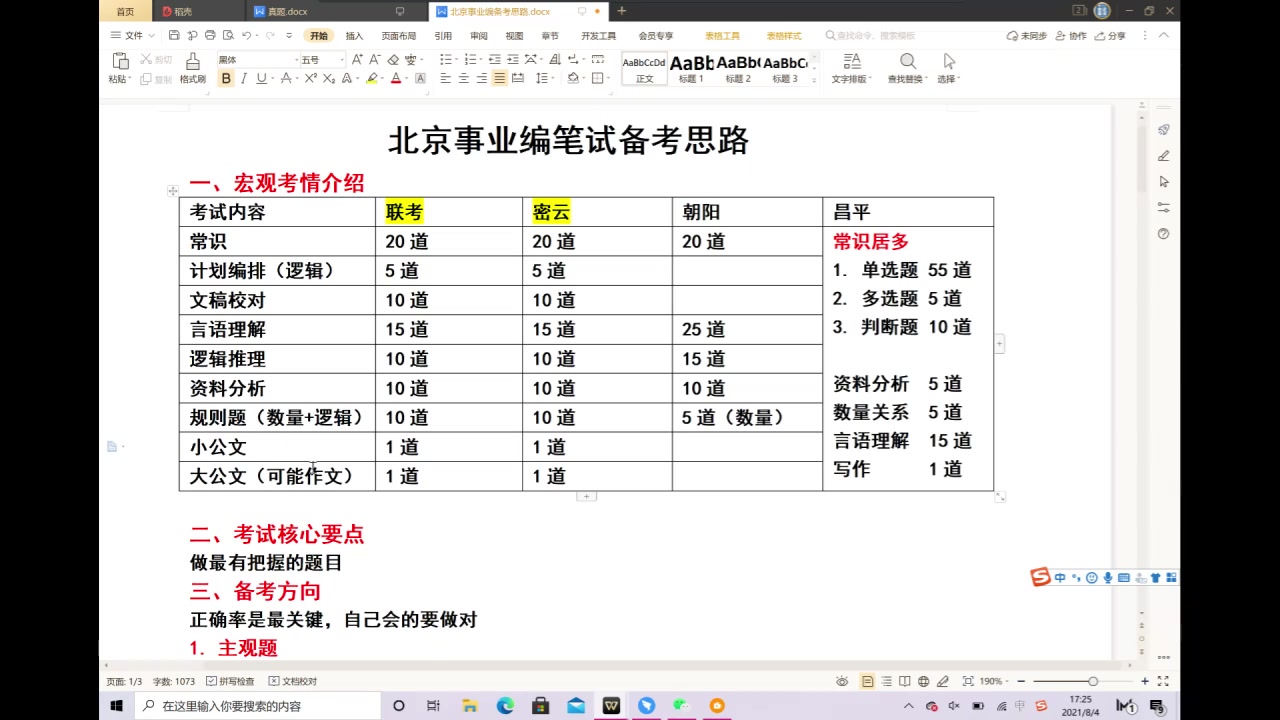Toggle character shading button
The width and height of the screenshot is (1280, 720).
pyautogui.click(x=420, y=78)
